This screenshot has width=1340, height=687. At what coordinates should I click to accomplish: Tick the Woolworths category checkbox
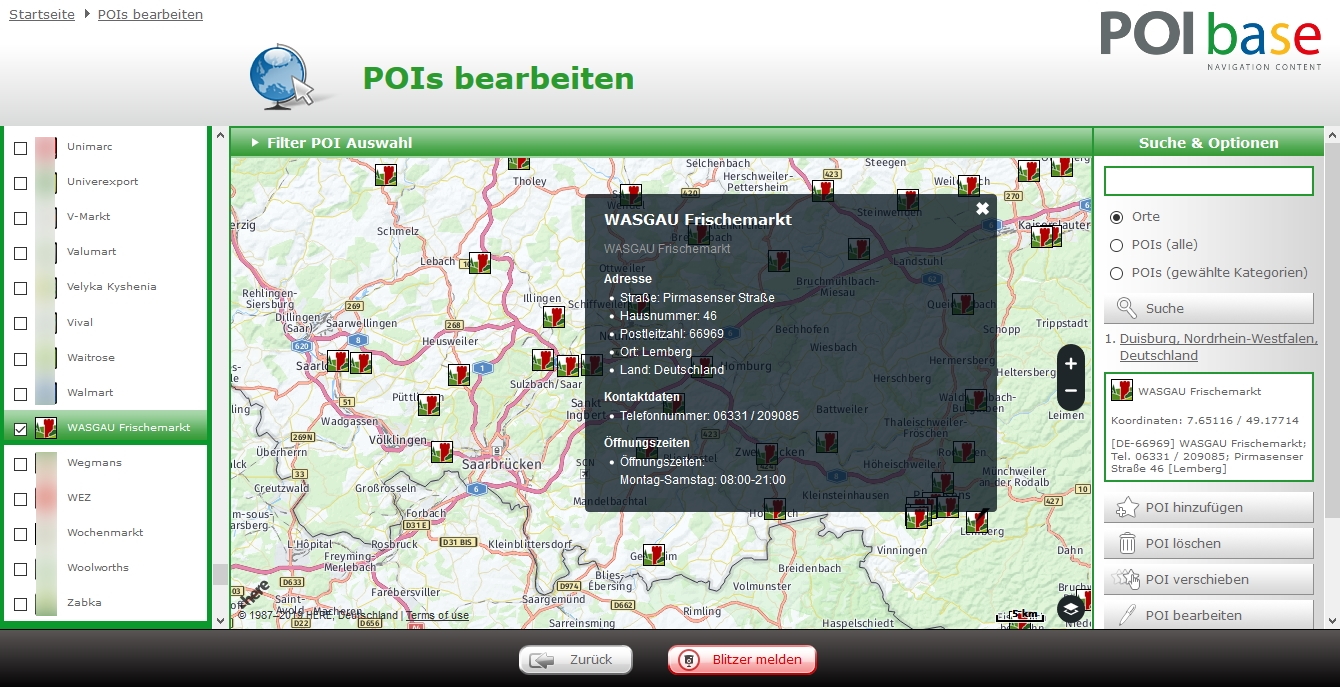[x=20, y=568]
